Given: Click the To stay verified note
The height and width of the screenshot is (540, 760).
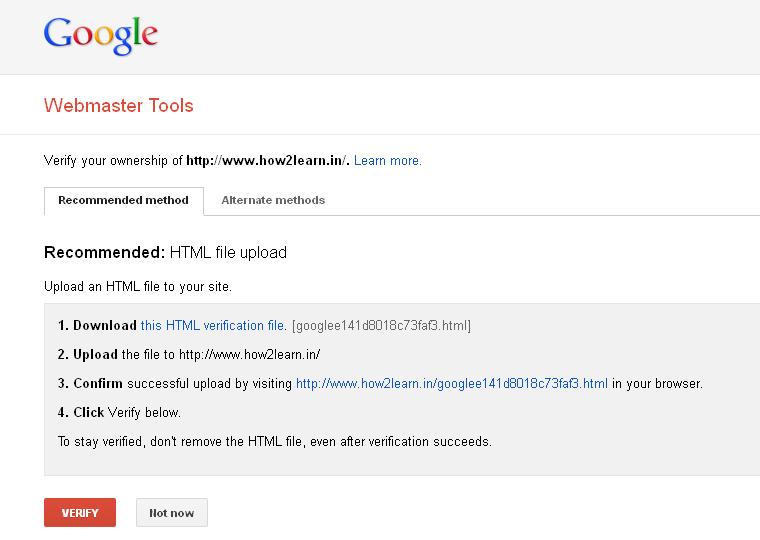Looking at the screenshot, I should pos(275,442).
